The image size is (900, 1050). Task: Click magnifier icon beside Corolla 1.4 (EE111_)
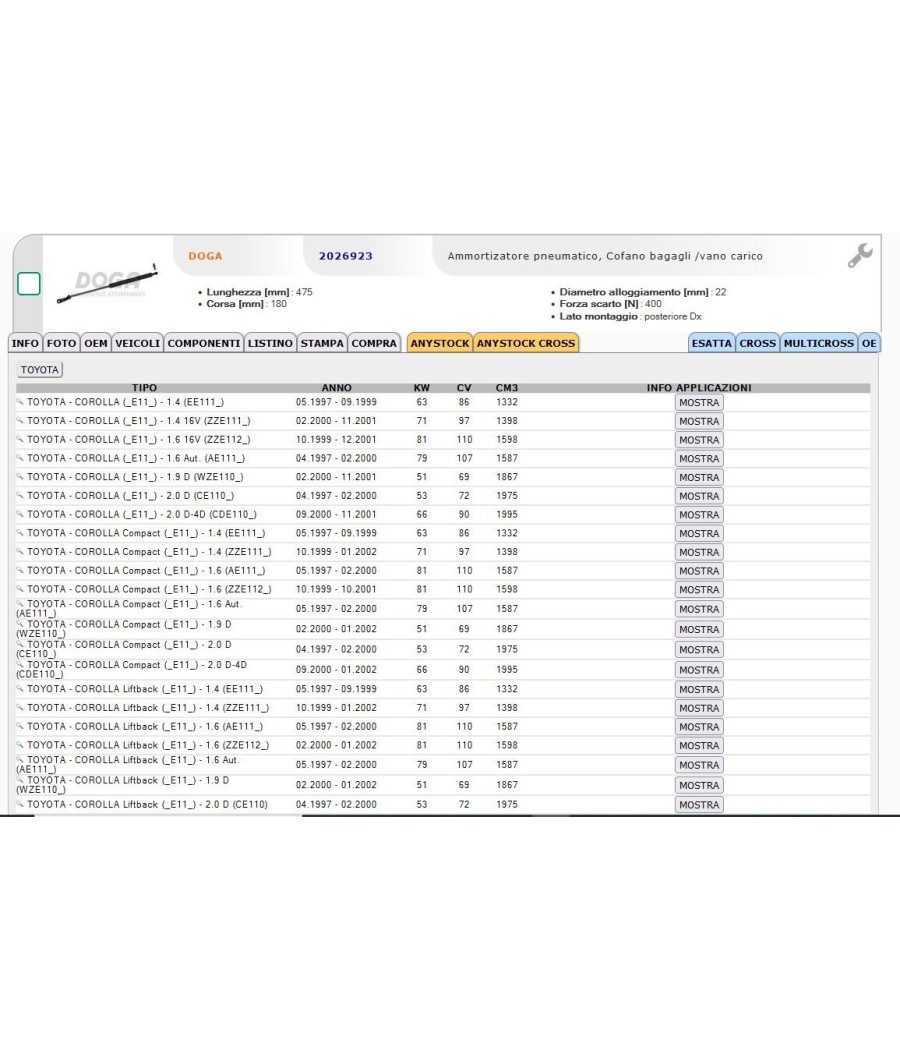coord(20,402)
